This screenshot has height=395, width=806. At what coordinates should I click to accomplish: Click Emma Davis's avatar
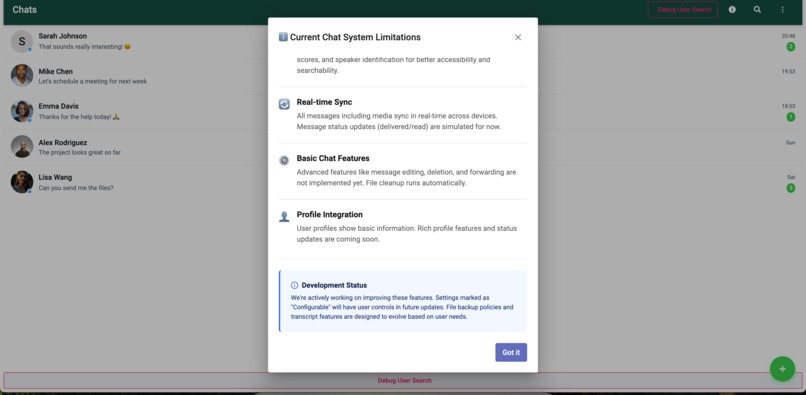pyautogui.click(x=22, y=111)
